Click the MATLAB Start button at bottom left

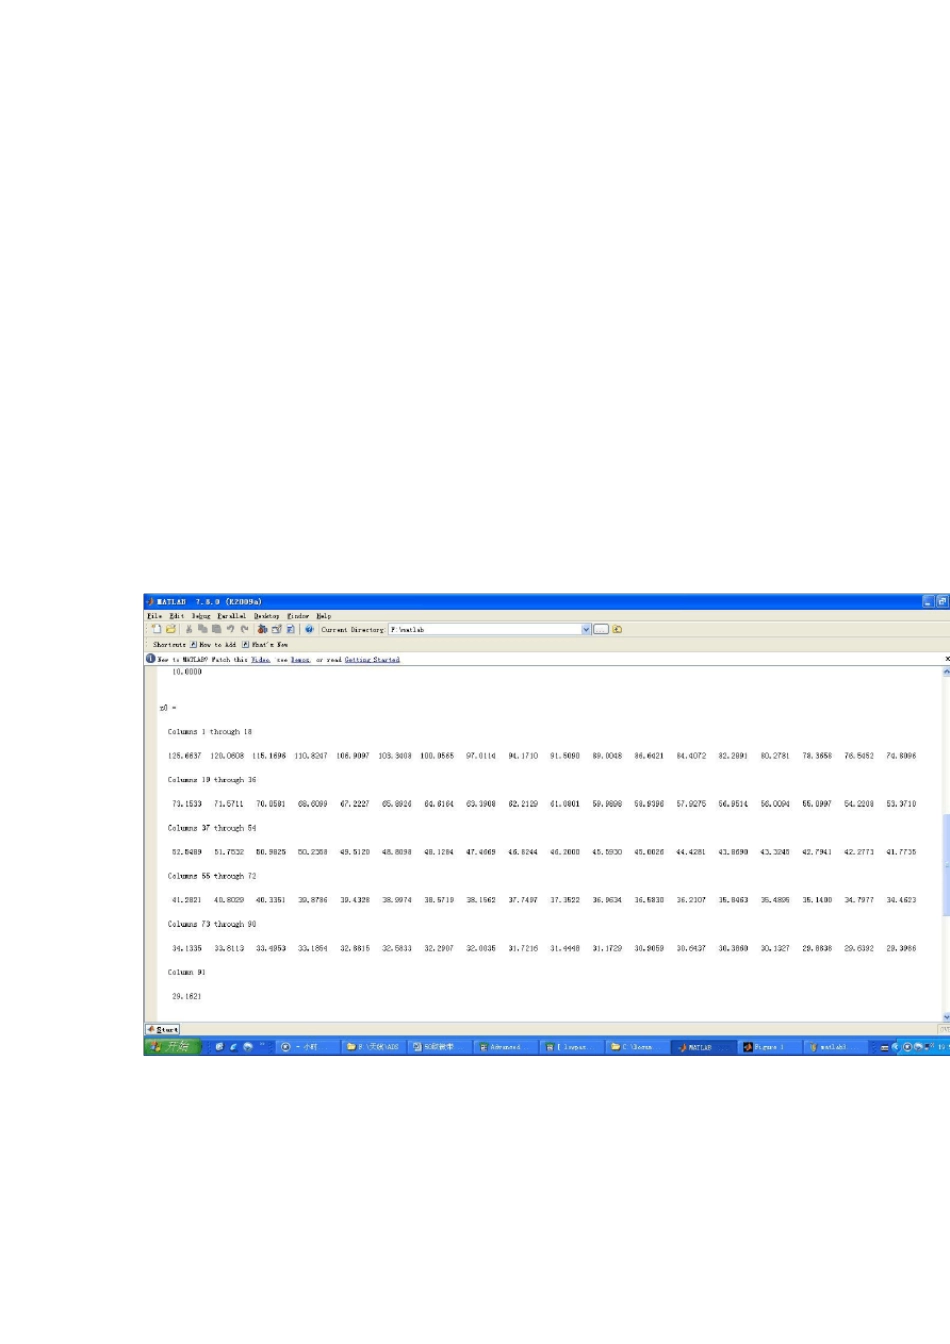click(x=163, y=1029)
